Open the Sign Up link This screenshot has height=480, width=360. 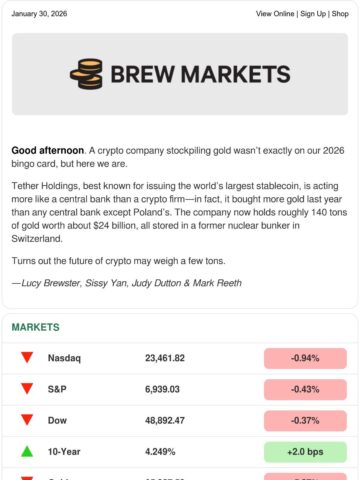click(x=313, y=14)
